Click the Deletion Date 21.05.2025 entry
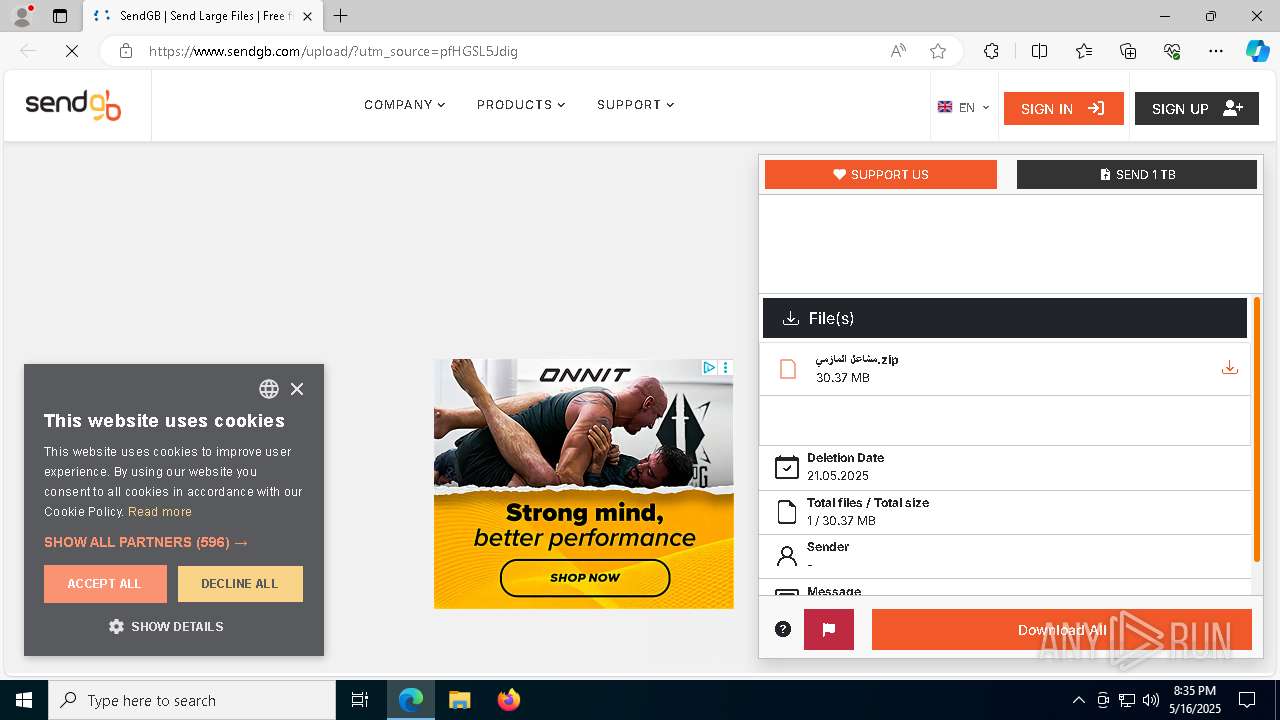The height and width of the screenshot is (720, 1280). click(x=1005, y=467)
